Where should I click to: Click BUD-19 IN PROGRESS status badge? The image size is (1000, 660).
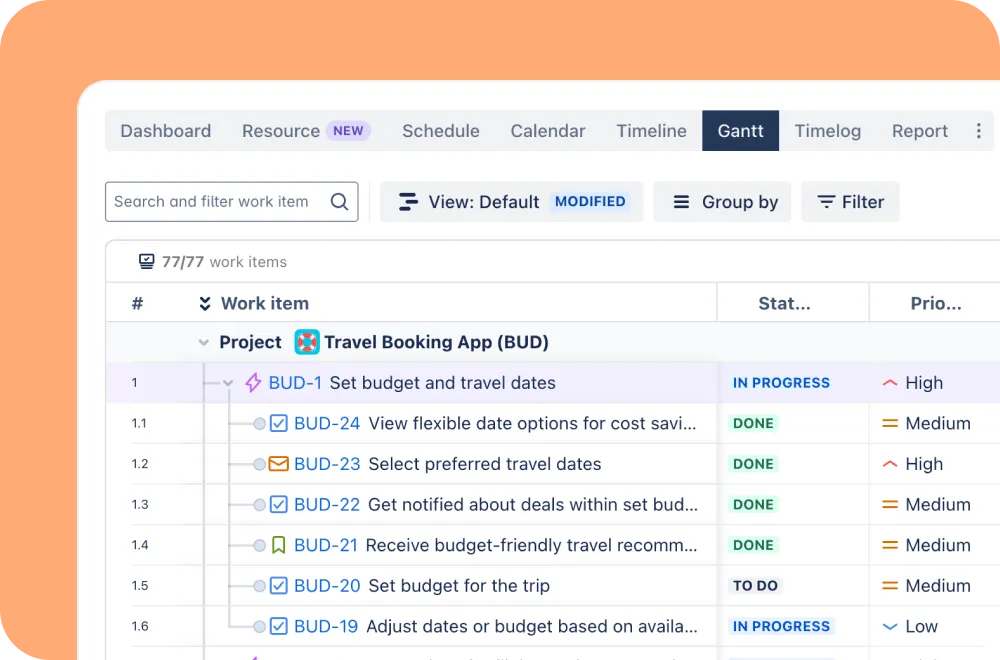[781, 626]
